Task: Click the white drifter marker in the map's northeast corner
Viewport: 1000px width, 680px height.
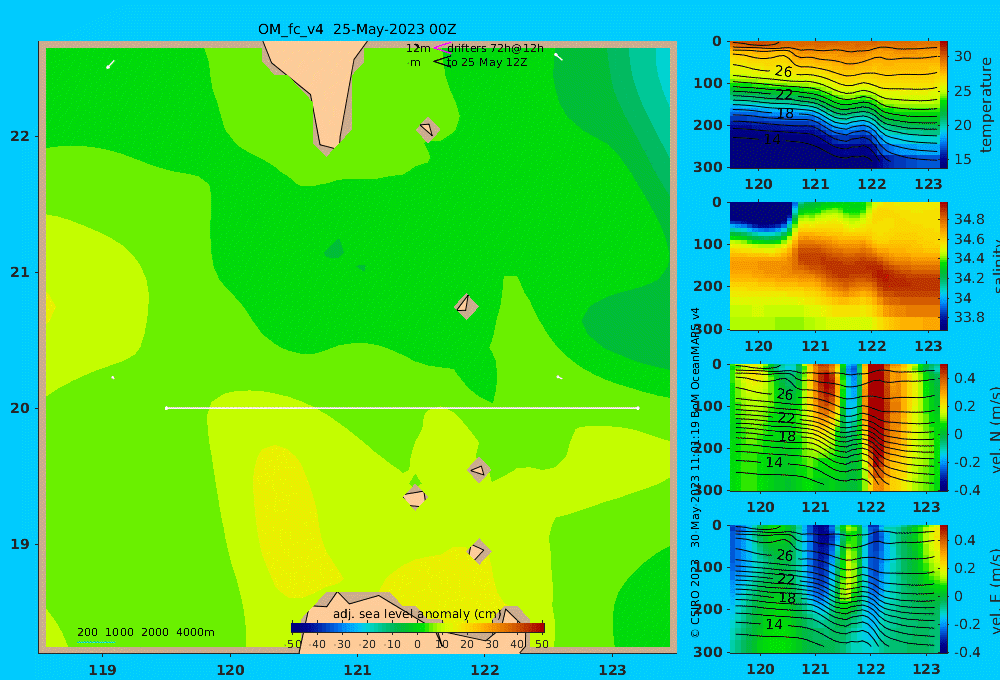Action: (x=559, y=57)
